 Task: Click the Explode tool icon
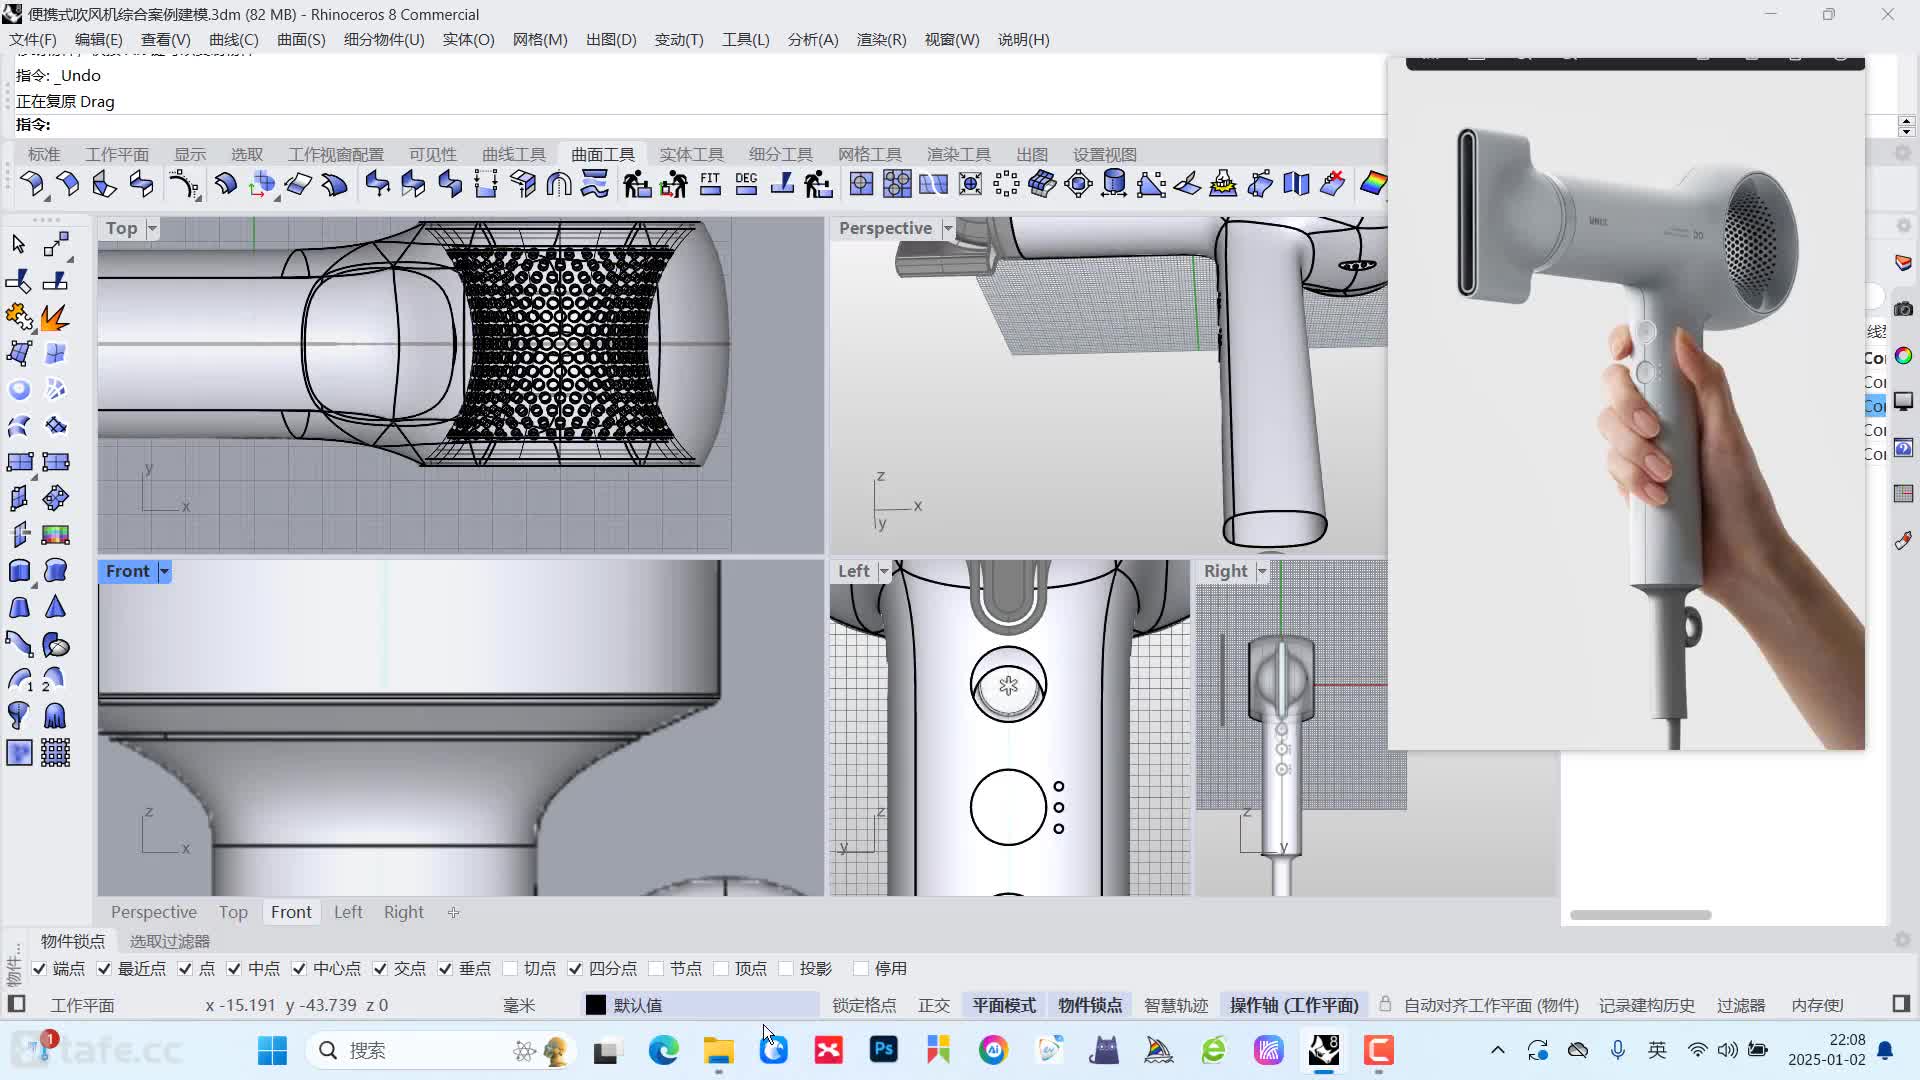[55, 317]
